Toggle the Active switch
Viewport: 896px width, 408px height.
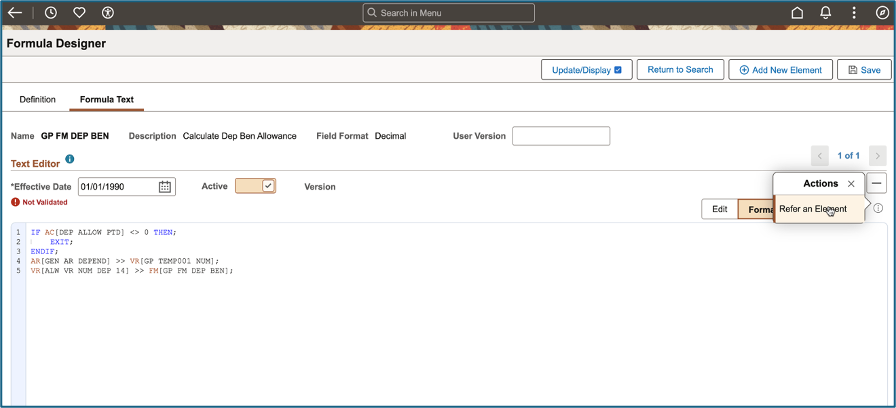[255, 186]
